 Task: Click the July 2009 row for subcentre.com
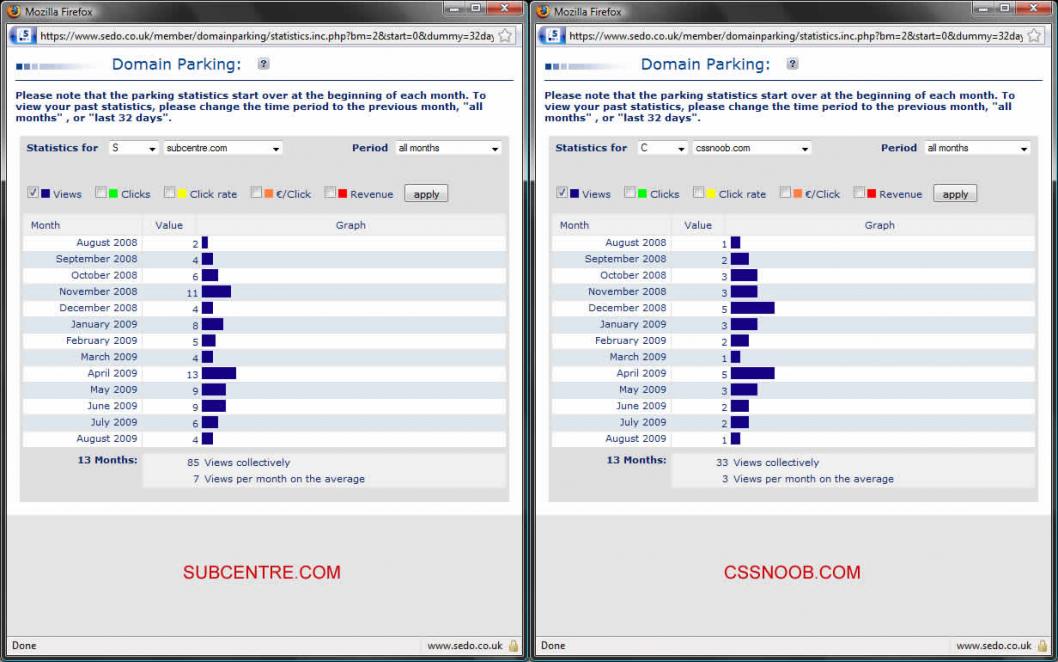point(264,422)
